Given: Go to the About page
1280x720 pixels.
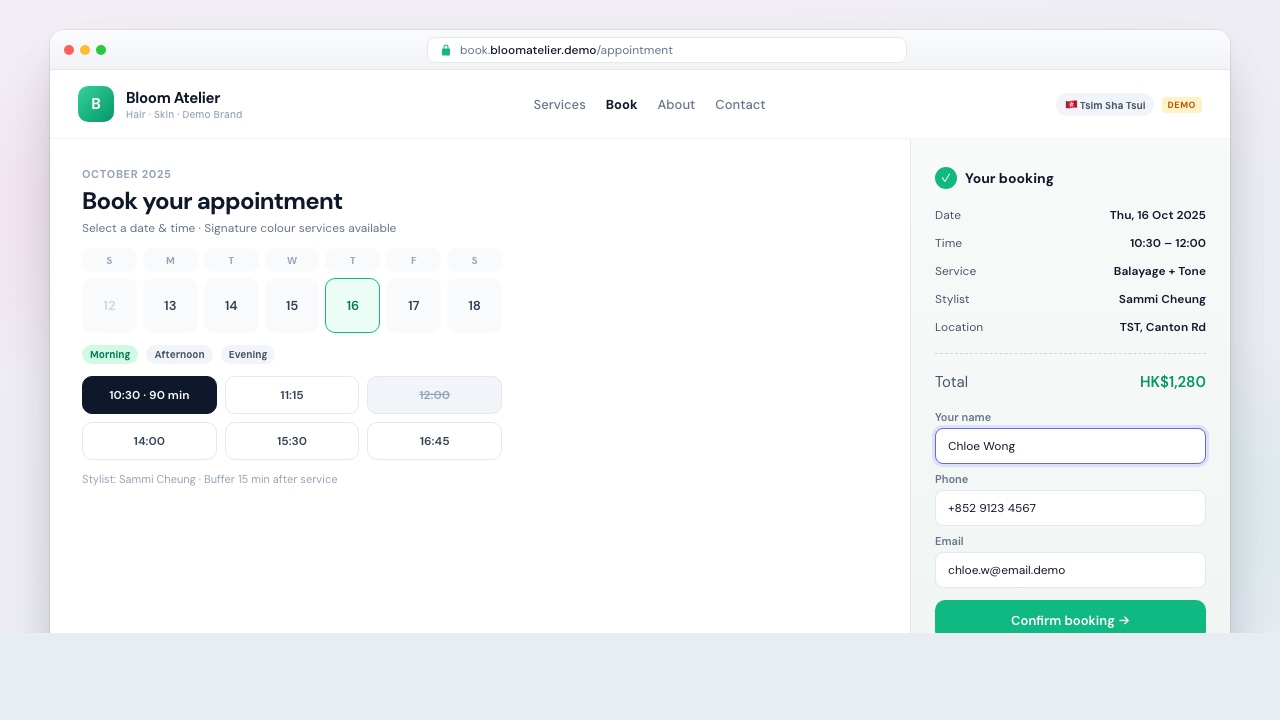Looking at the screenshot, I should (x=676, y=105).
